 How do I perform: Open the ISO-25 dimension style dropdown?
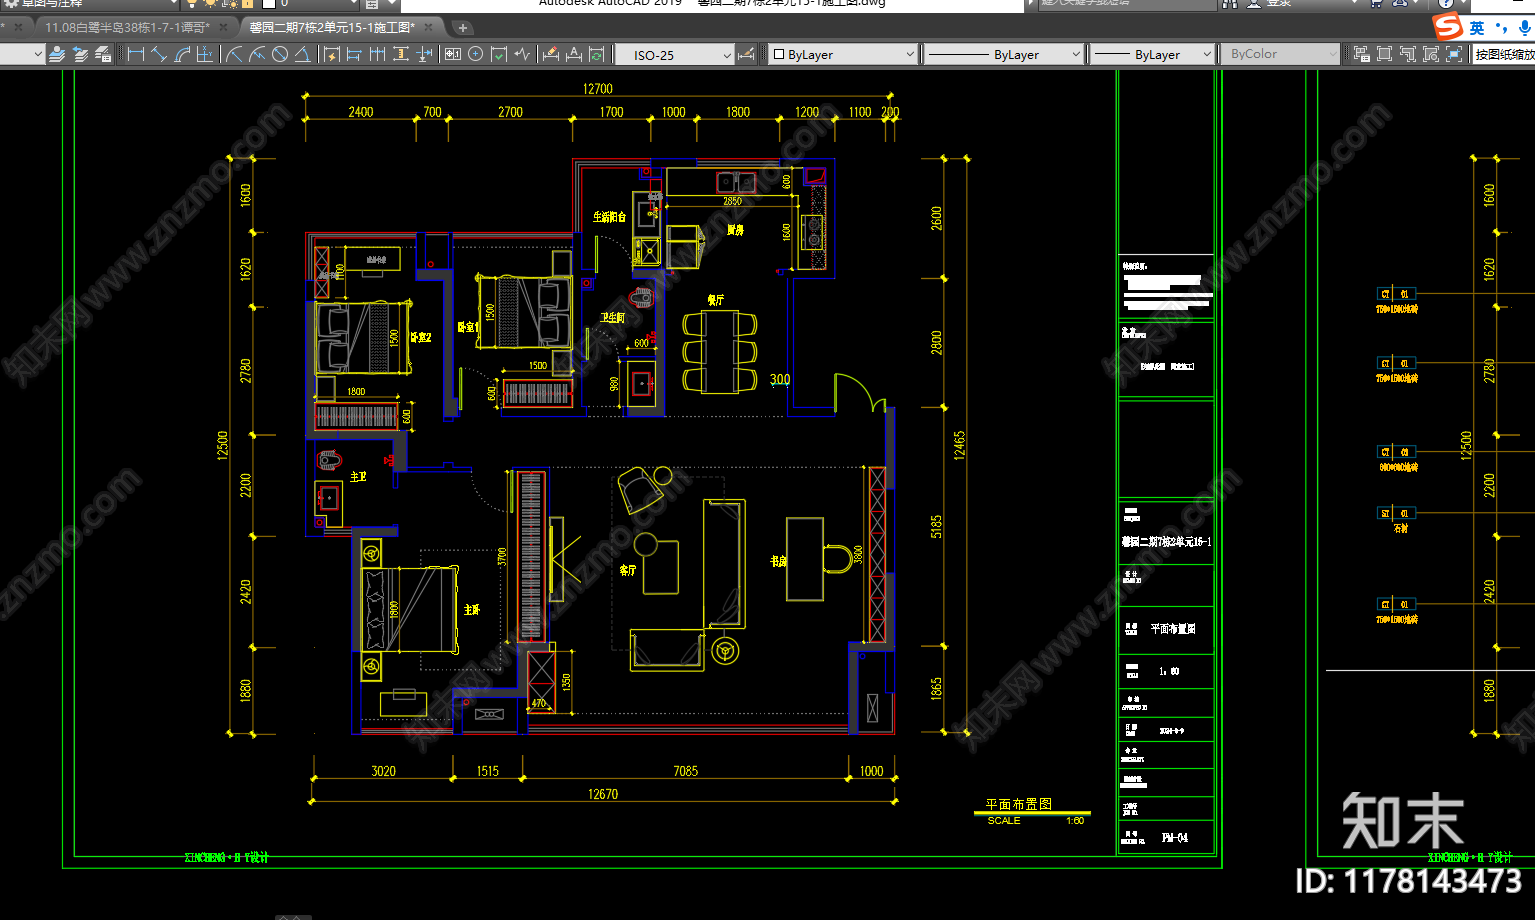(675, 55)
